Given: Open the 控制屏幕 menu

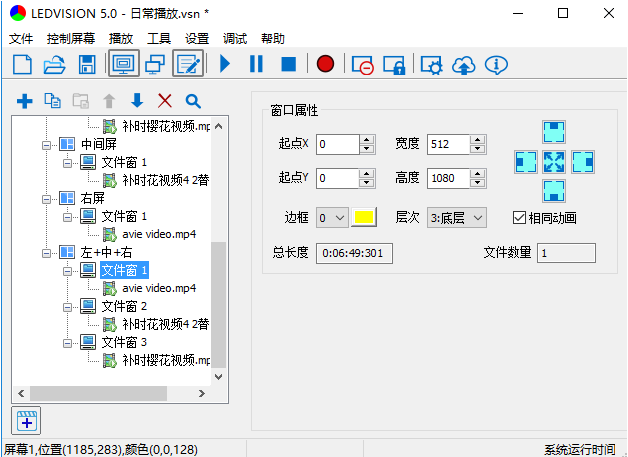Looking at the screenshot, I should [71, 38].
